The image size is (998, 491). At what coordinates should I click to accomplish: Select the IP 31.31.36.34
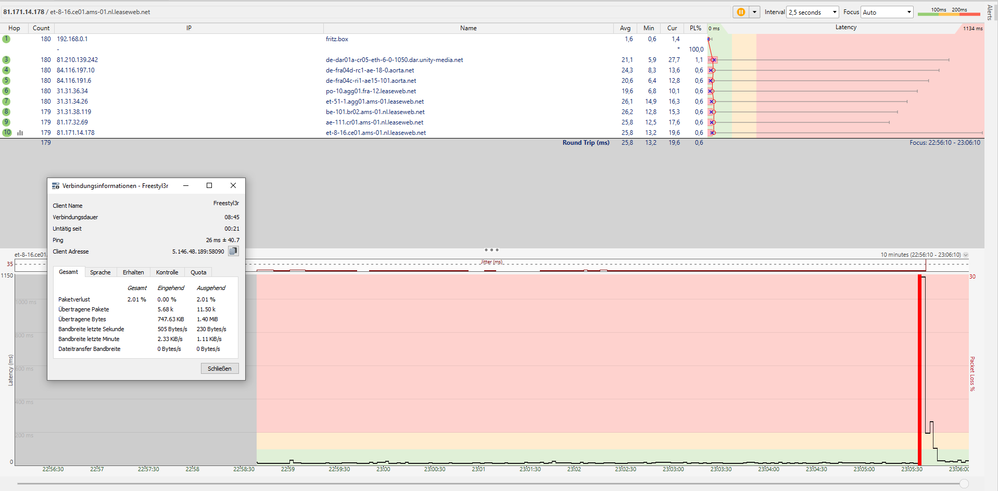coord(72,91)
